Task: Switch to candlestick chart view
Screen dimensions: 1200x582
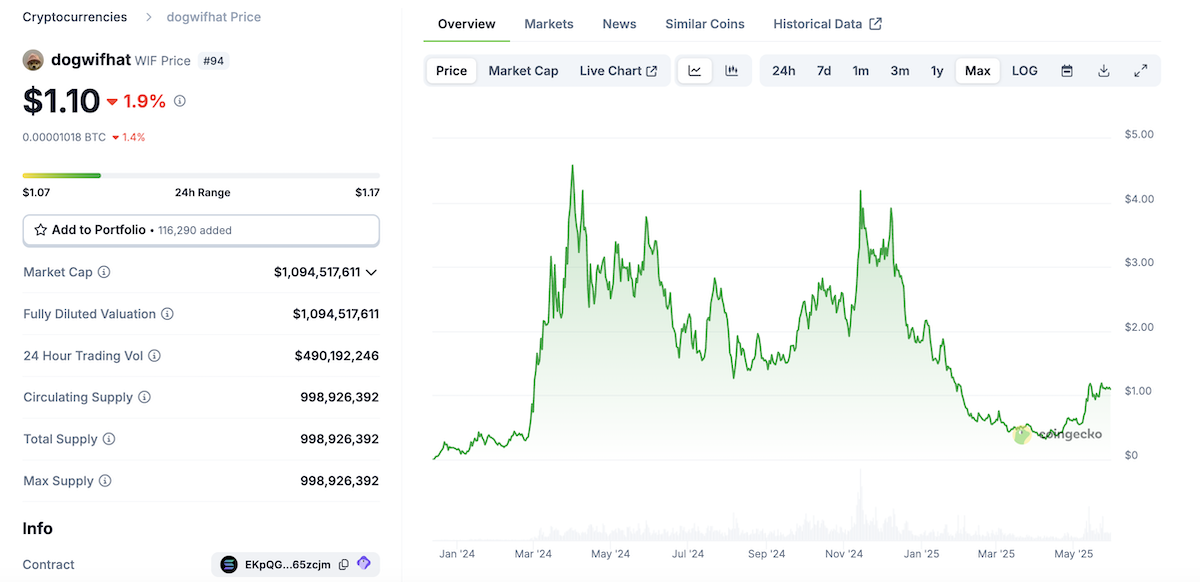Action: click(x=732, y=71)
